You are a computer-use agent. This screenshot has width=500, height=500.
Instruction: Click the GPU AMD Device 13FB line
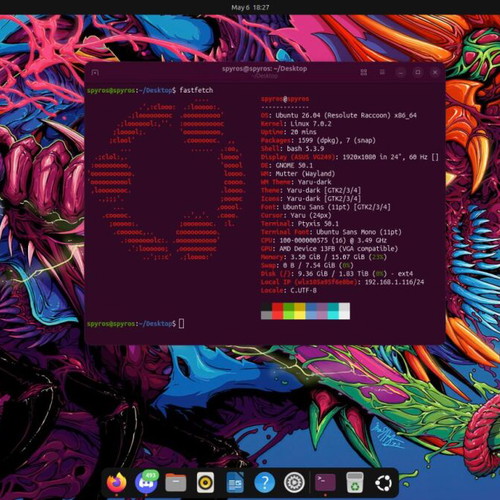click(329, 249)
